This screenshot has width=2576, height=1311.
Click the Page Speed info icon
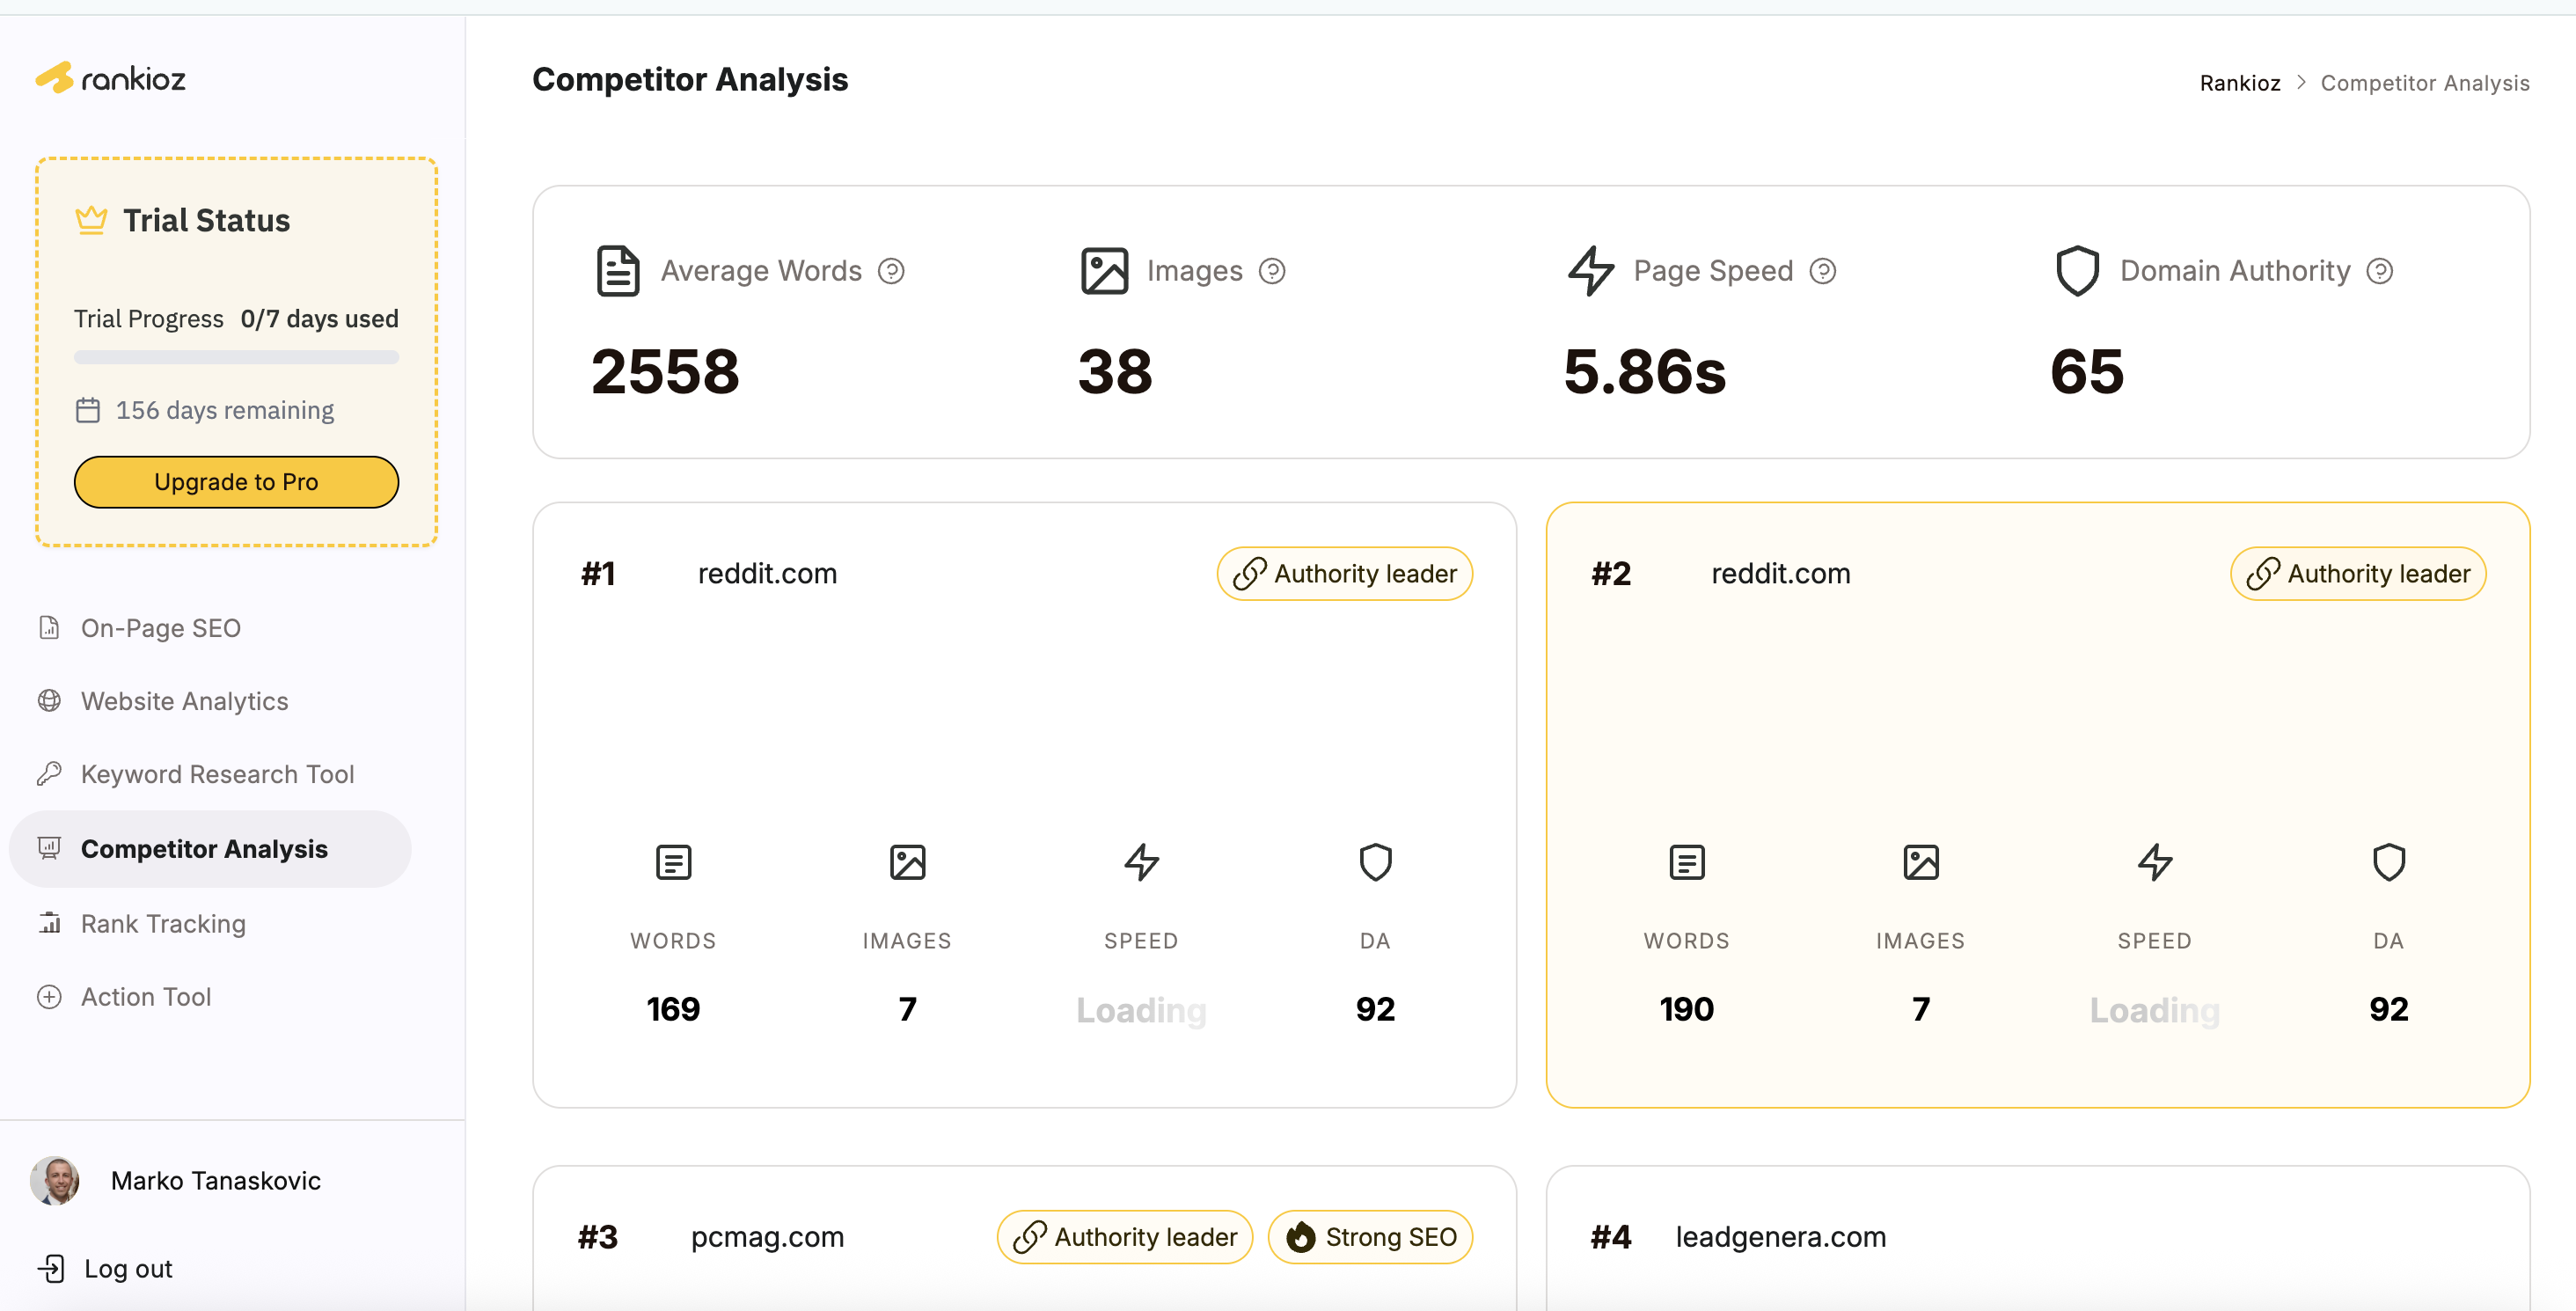pos(1823,271)
